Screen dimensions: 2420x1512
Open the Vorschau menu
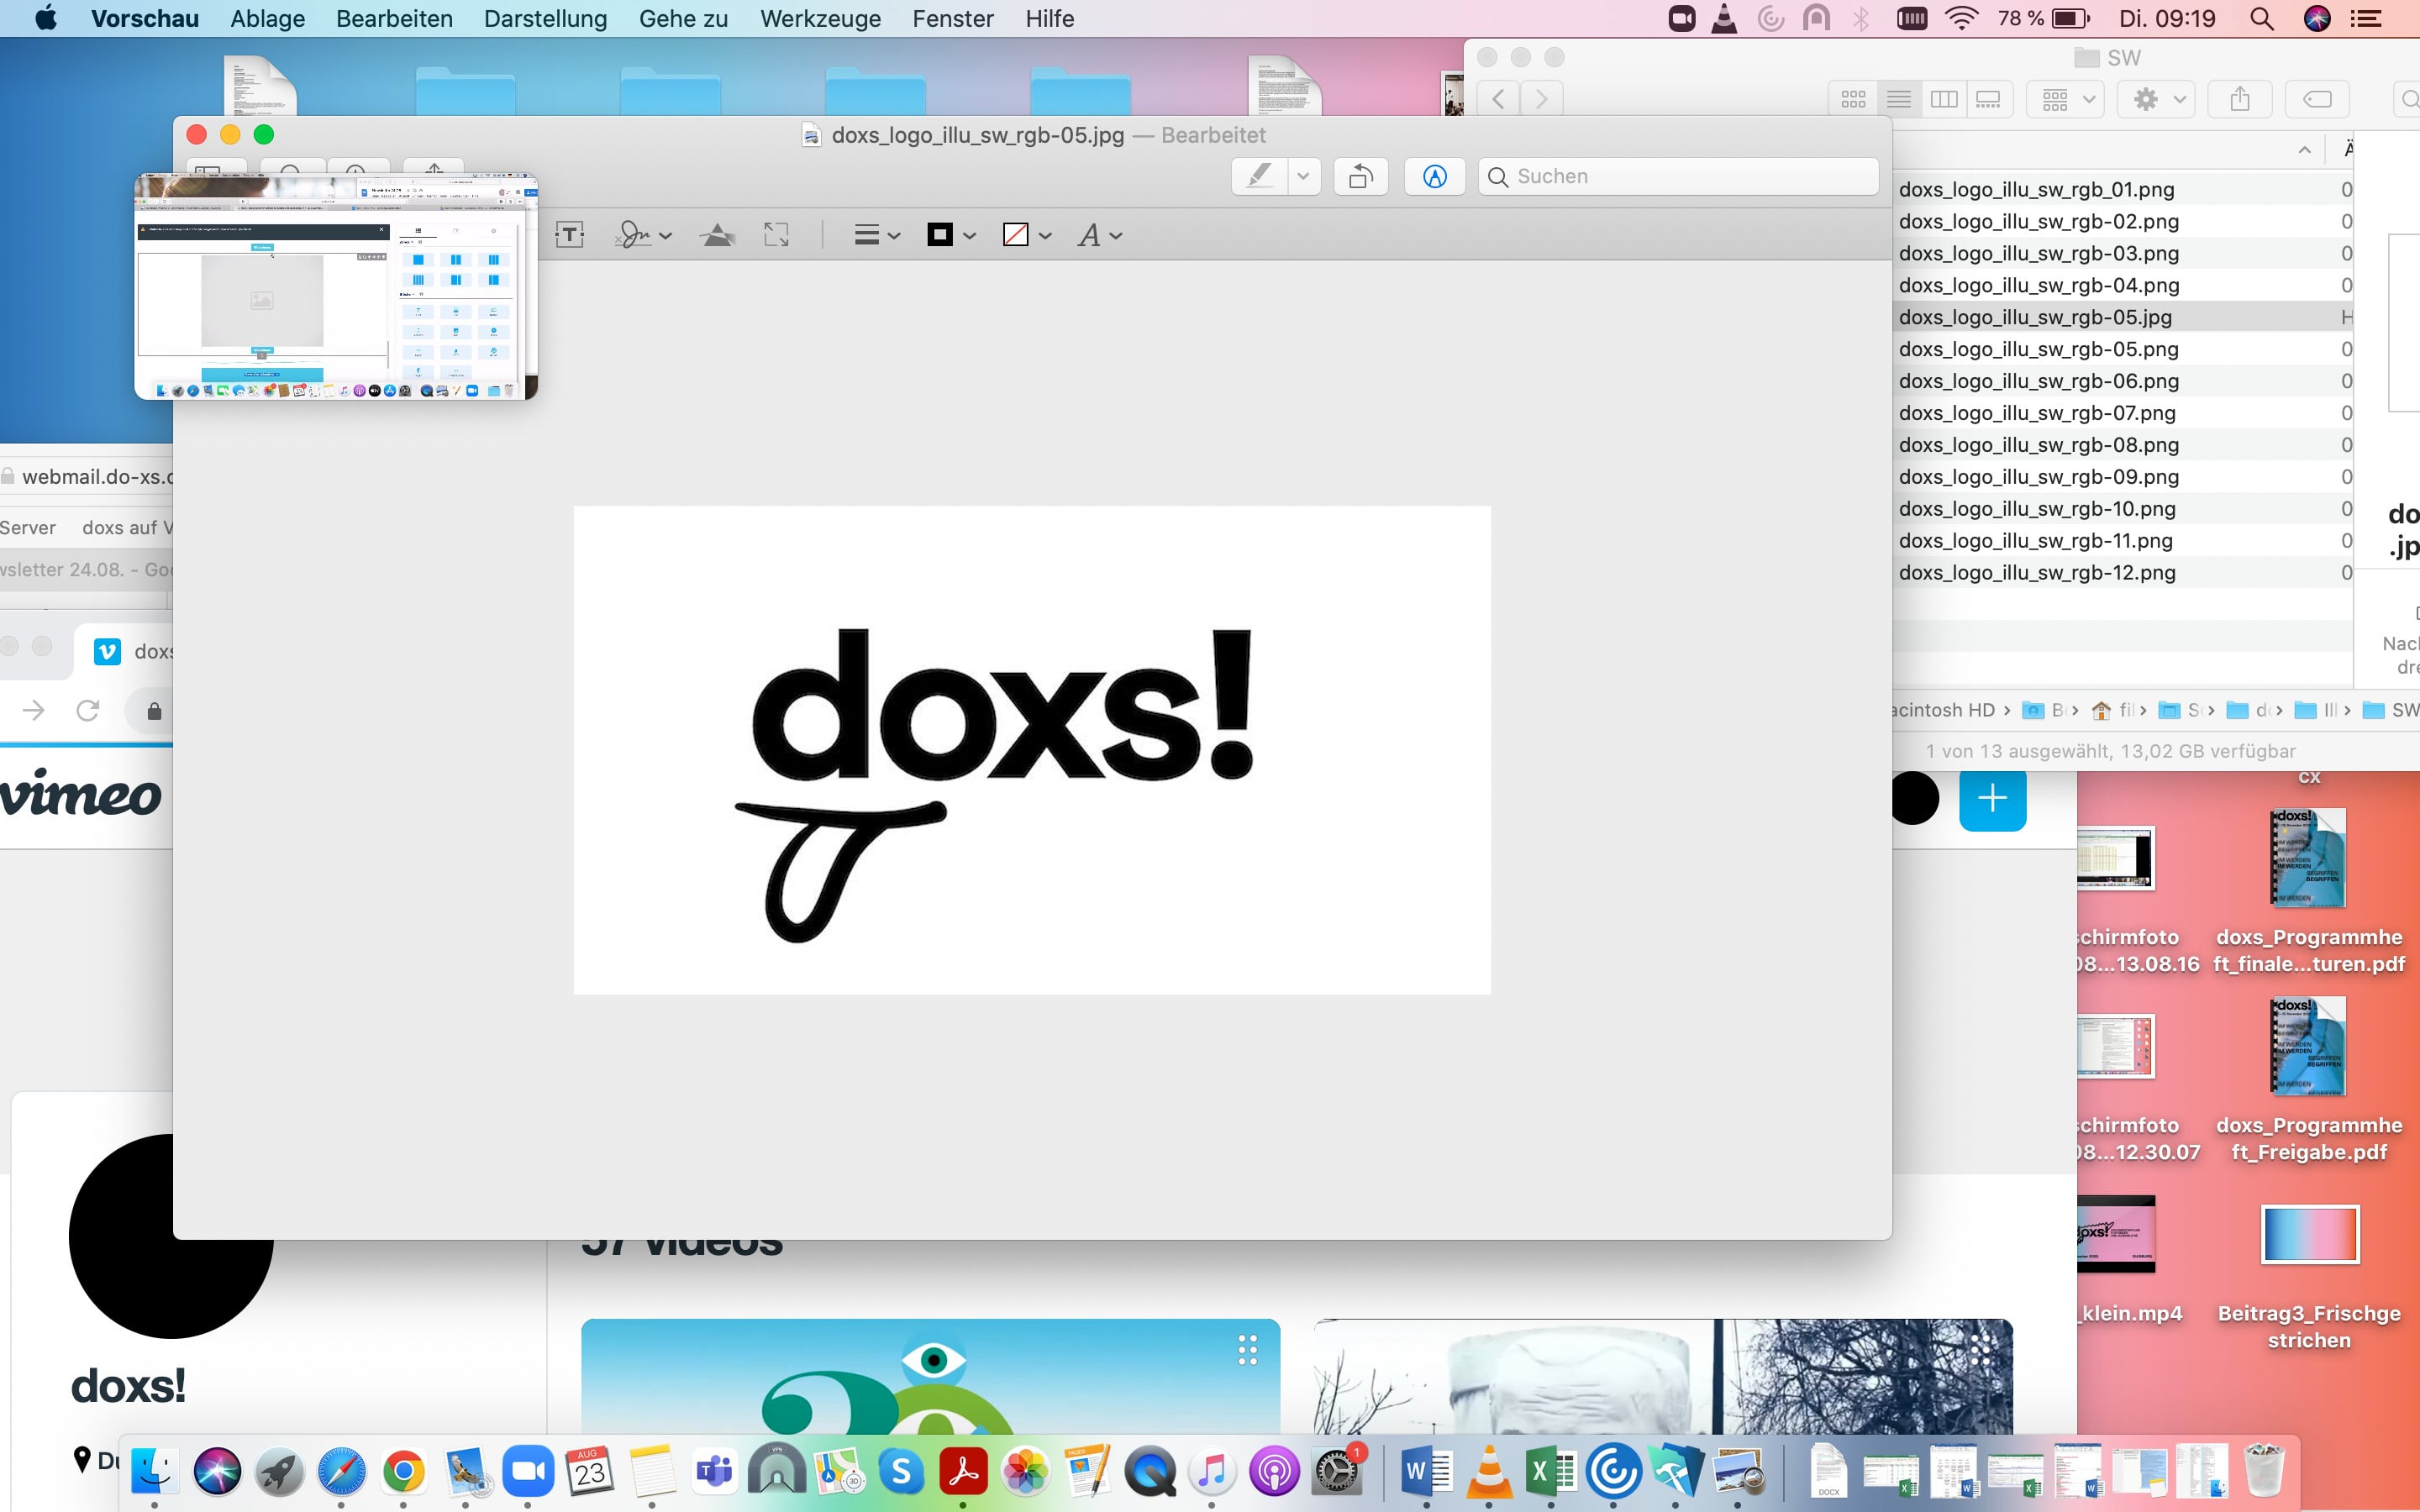point(145,19)
